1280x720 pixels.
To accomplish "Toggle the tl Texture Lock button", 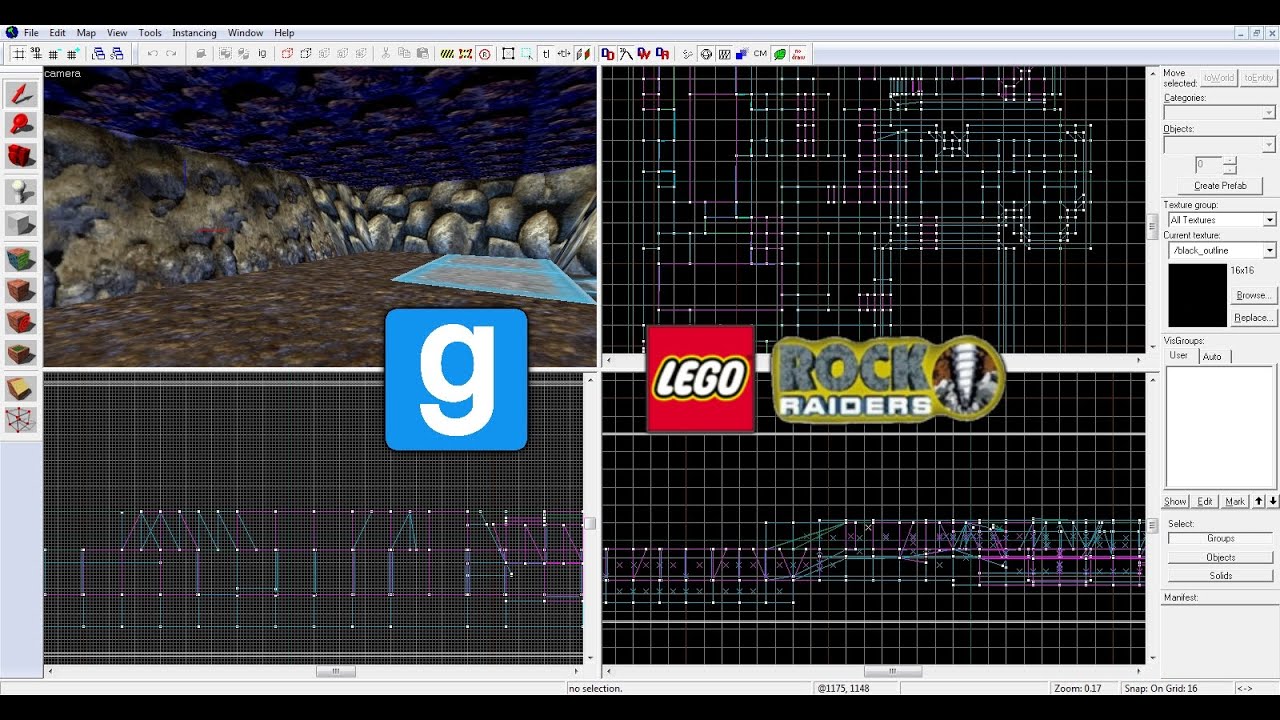I will 545,53.
